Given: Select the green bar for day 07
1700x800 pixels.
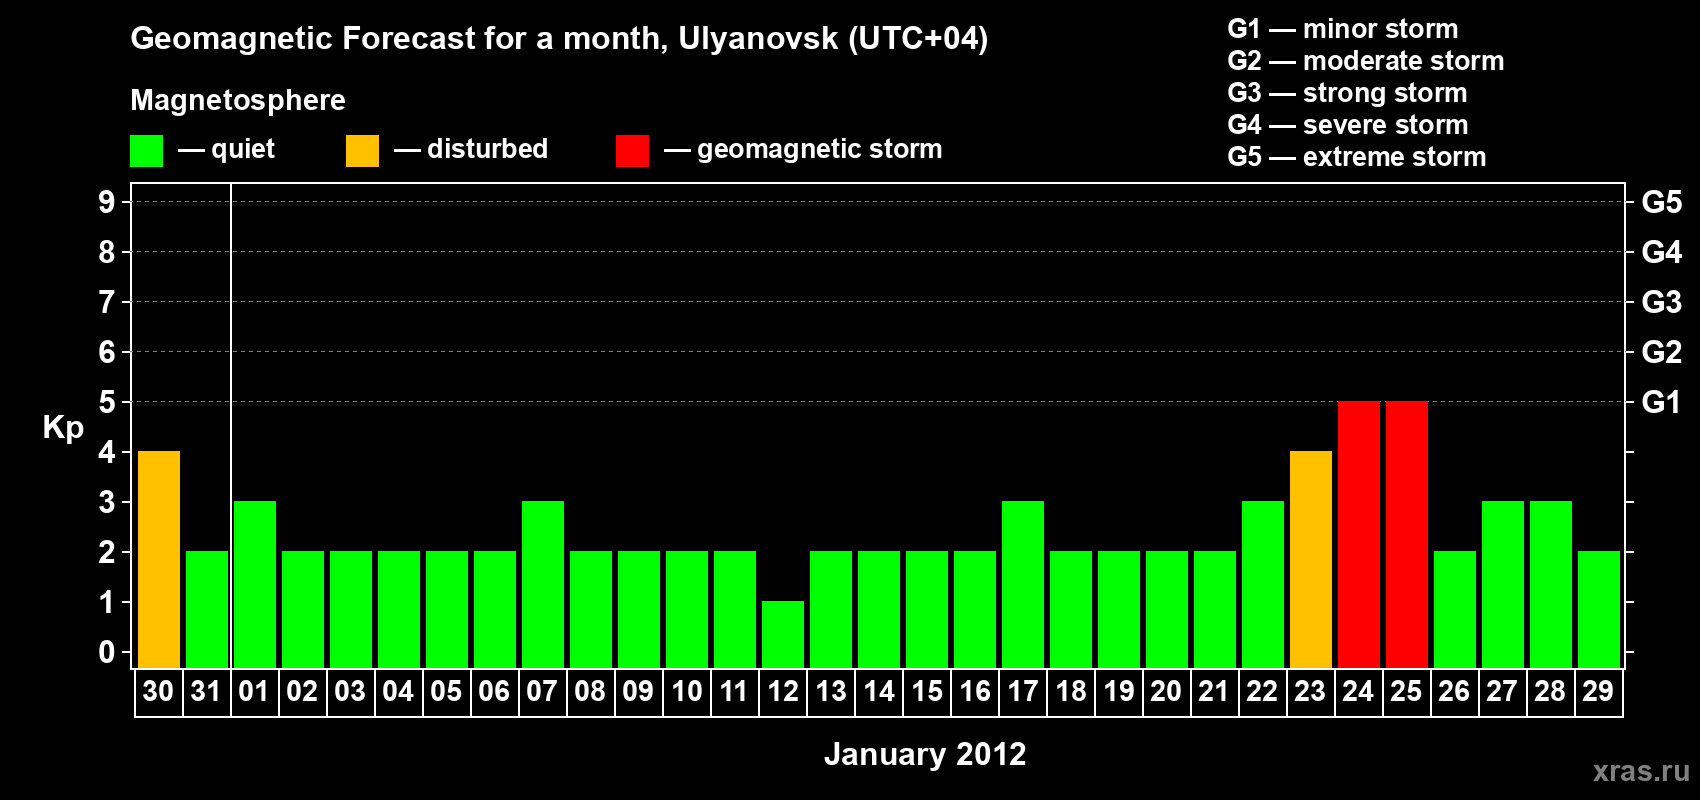Looking at the screenshot, I should click(x=543, y=585).
